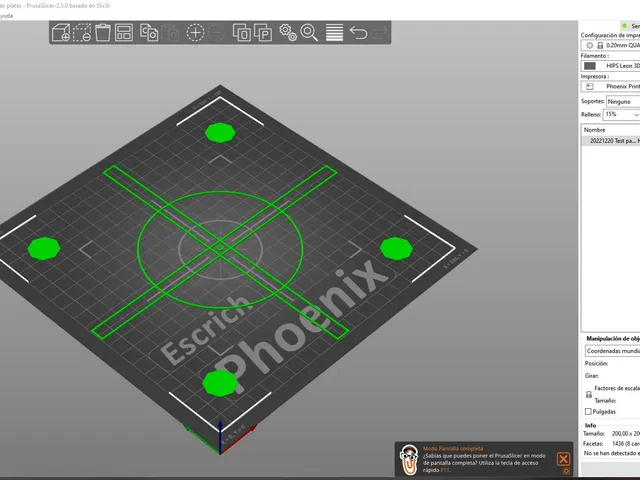Screen dimensions: 640x480
Task: Click the top green octagon pad
Action: coord(220,132)
